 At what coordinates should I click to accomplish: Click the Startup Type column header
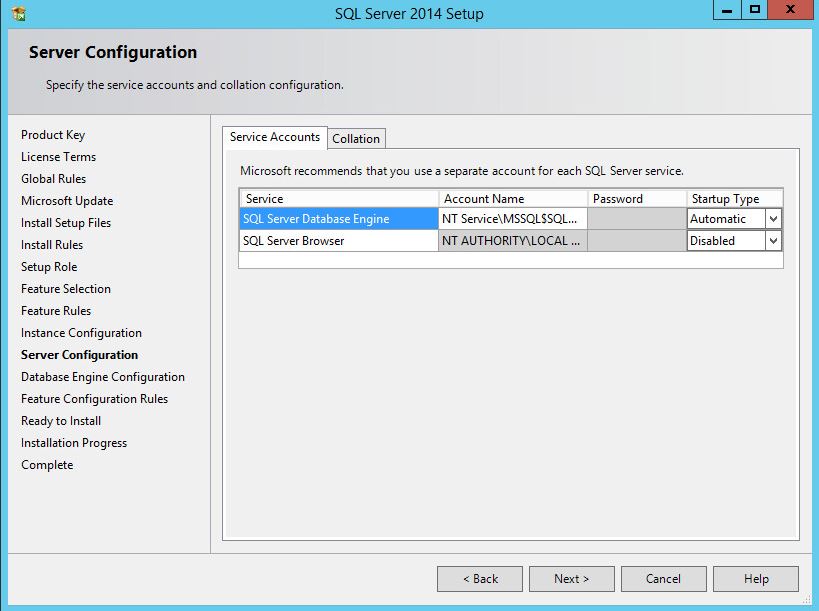pyautogui.click(x=734, y=199)
